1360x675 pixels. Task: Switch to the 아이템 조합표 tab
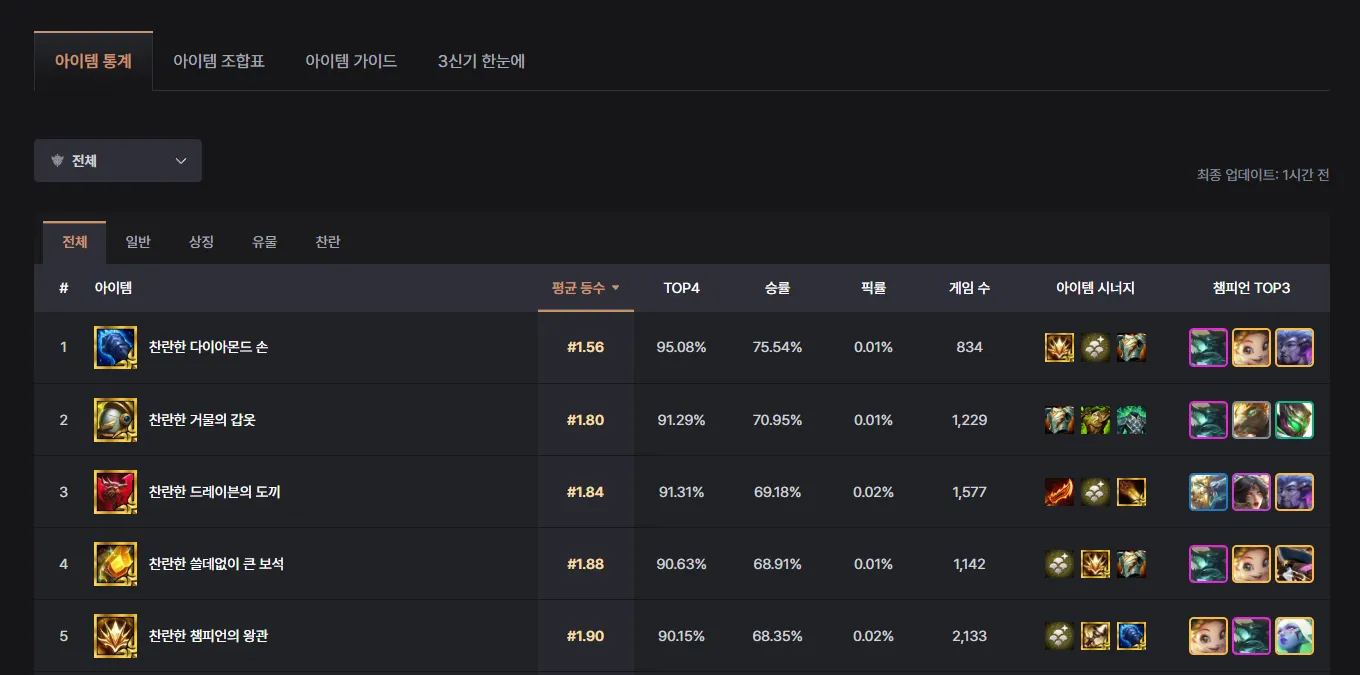click(x=219, y=61)
